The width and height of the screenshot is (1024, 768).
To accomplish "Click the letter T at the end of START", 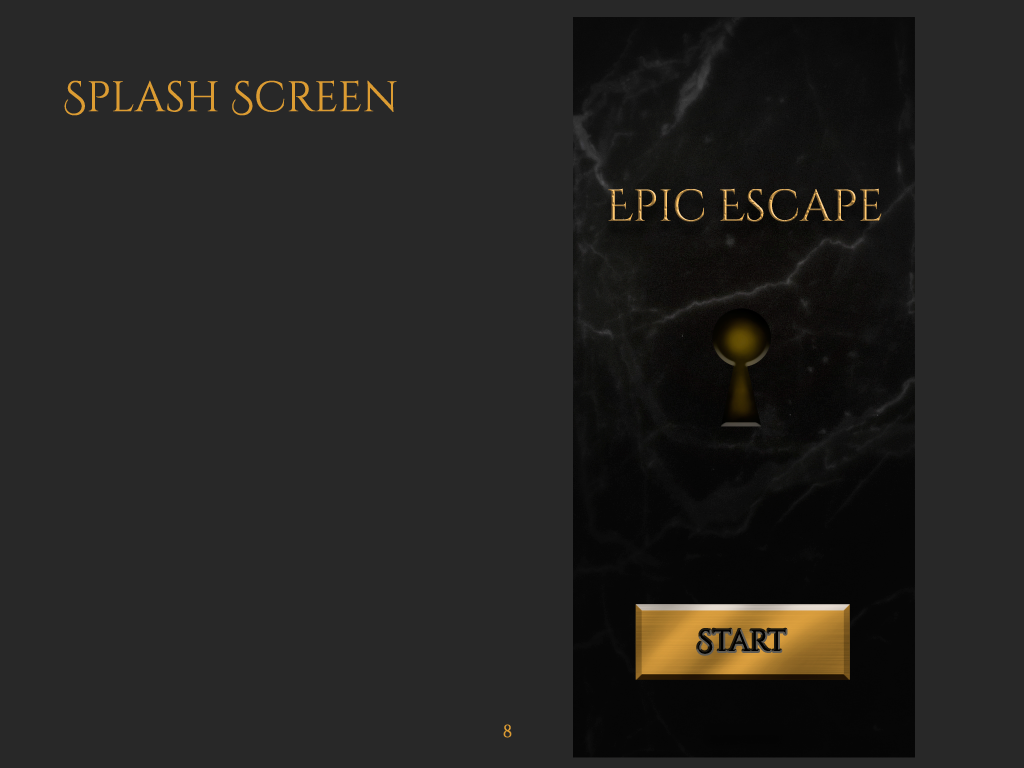I will point(777,641).
